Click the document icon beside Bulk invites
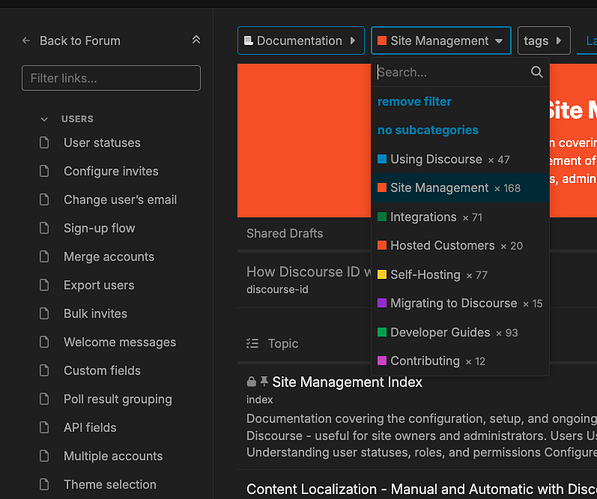 [x=45, y=314]
